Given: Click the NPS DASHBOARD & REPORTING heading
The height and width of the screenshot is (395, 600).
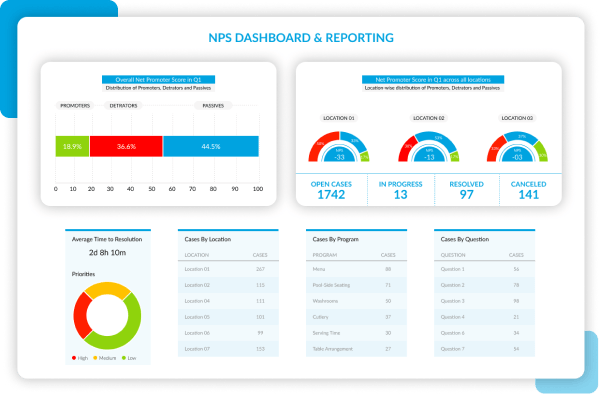Looking at the screenshot, I should (301, 38).
